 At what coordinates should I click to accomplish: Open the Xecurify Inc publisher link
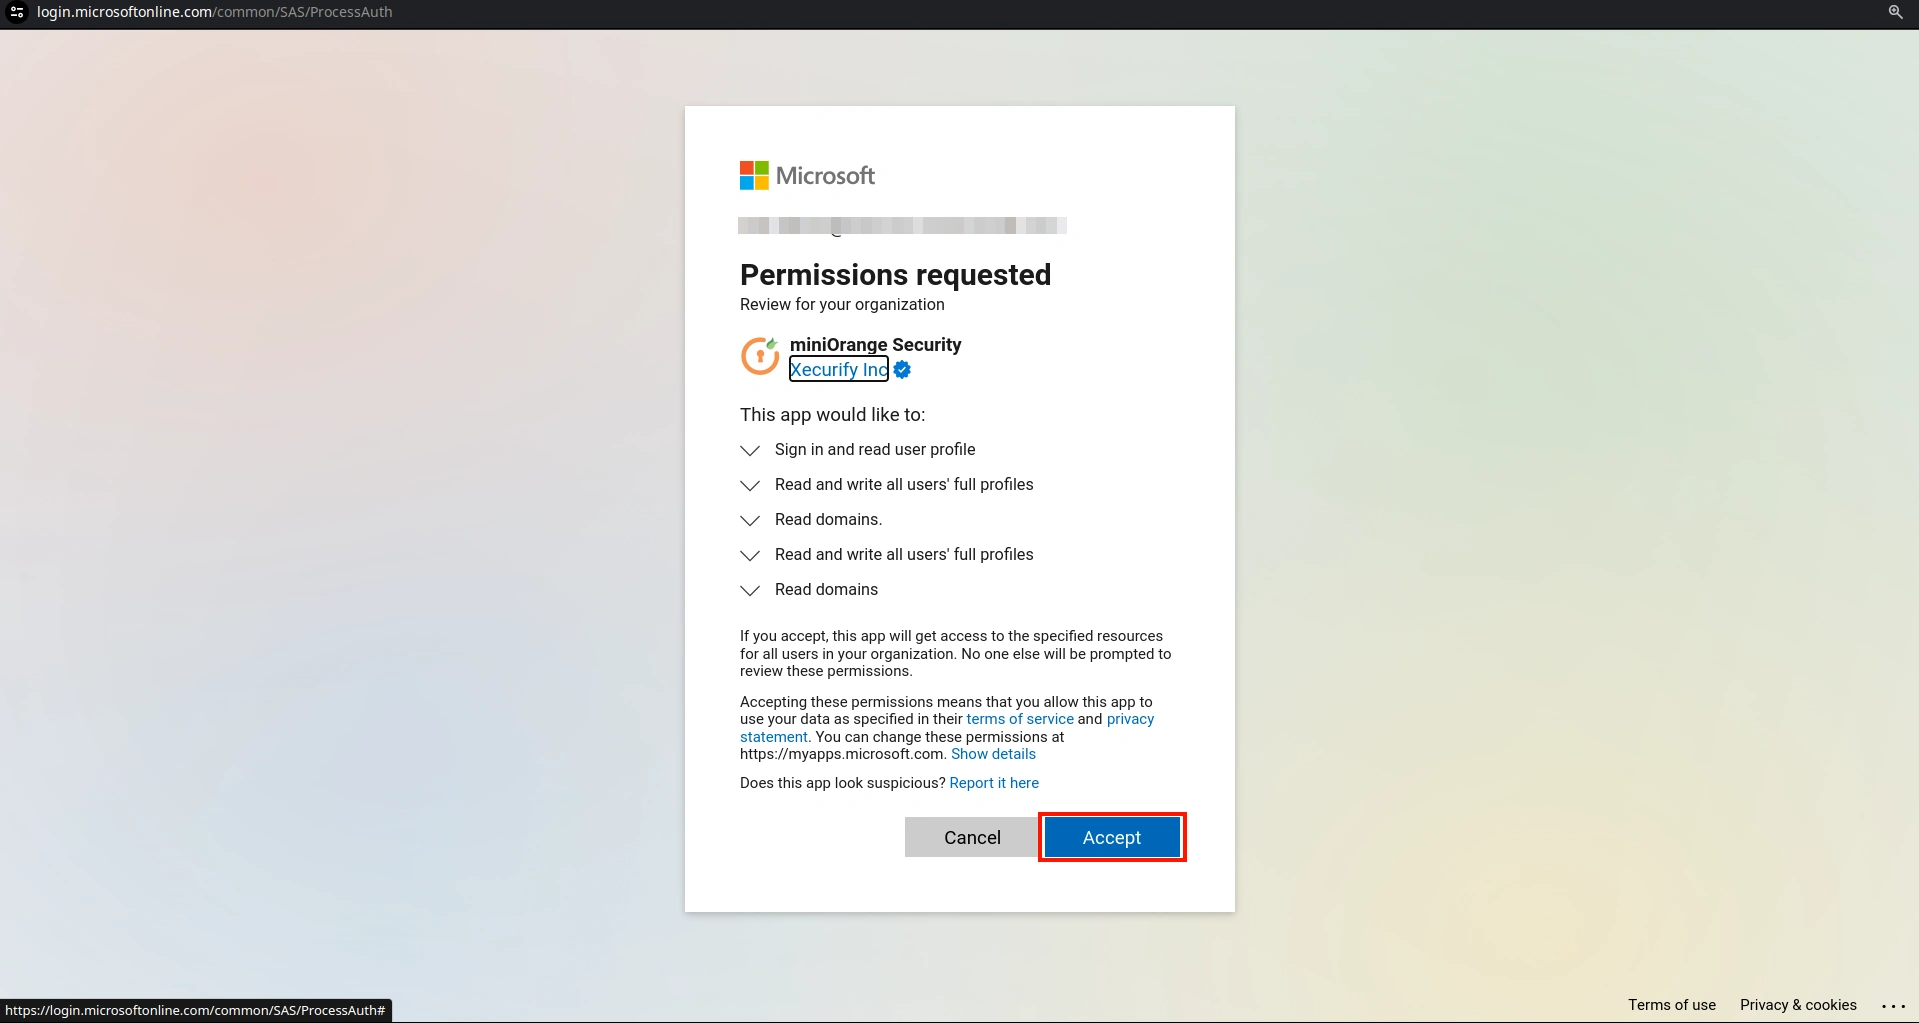[x=838, y=369]
